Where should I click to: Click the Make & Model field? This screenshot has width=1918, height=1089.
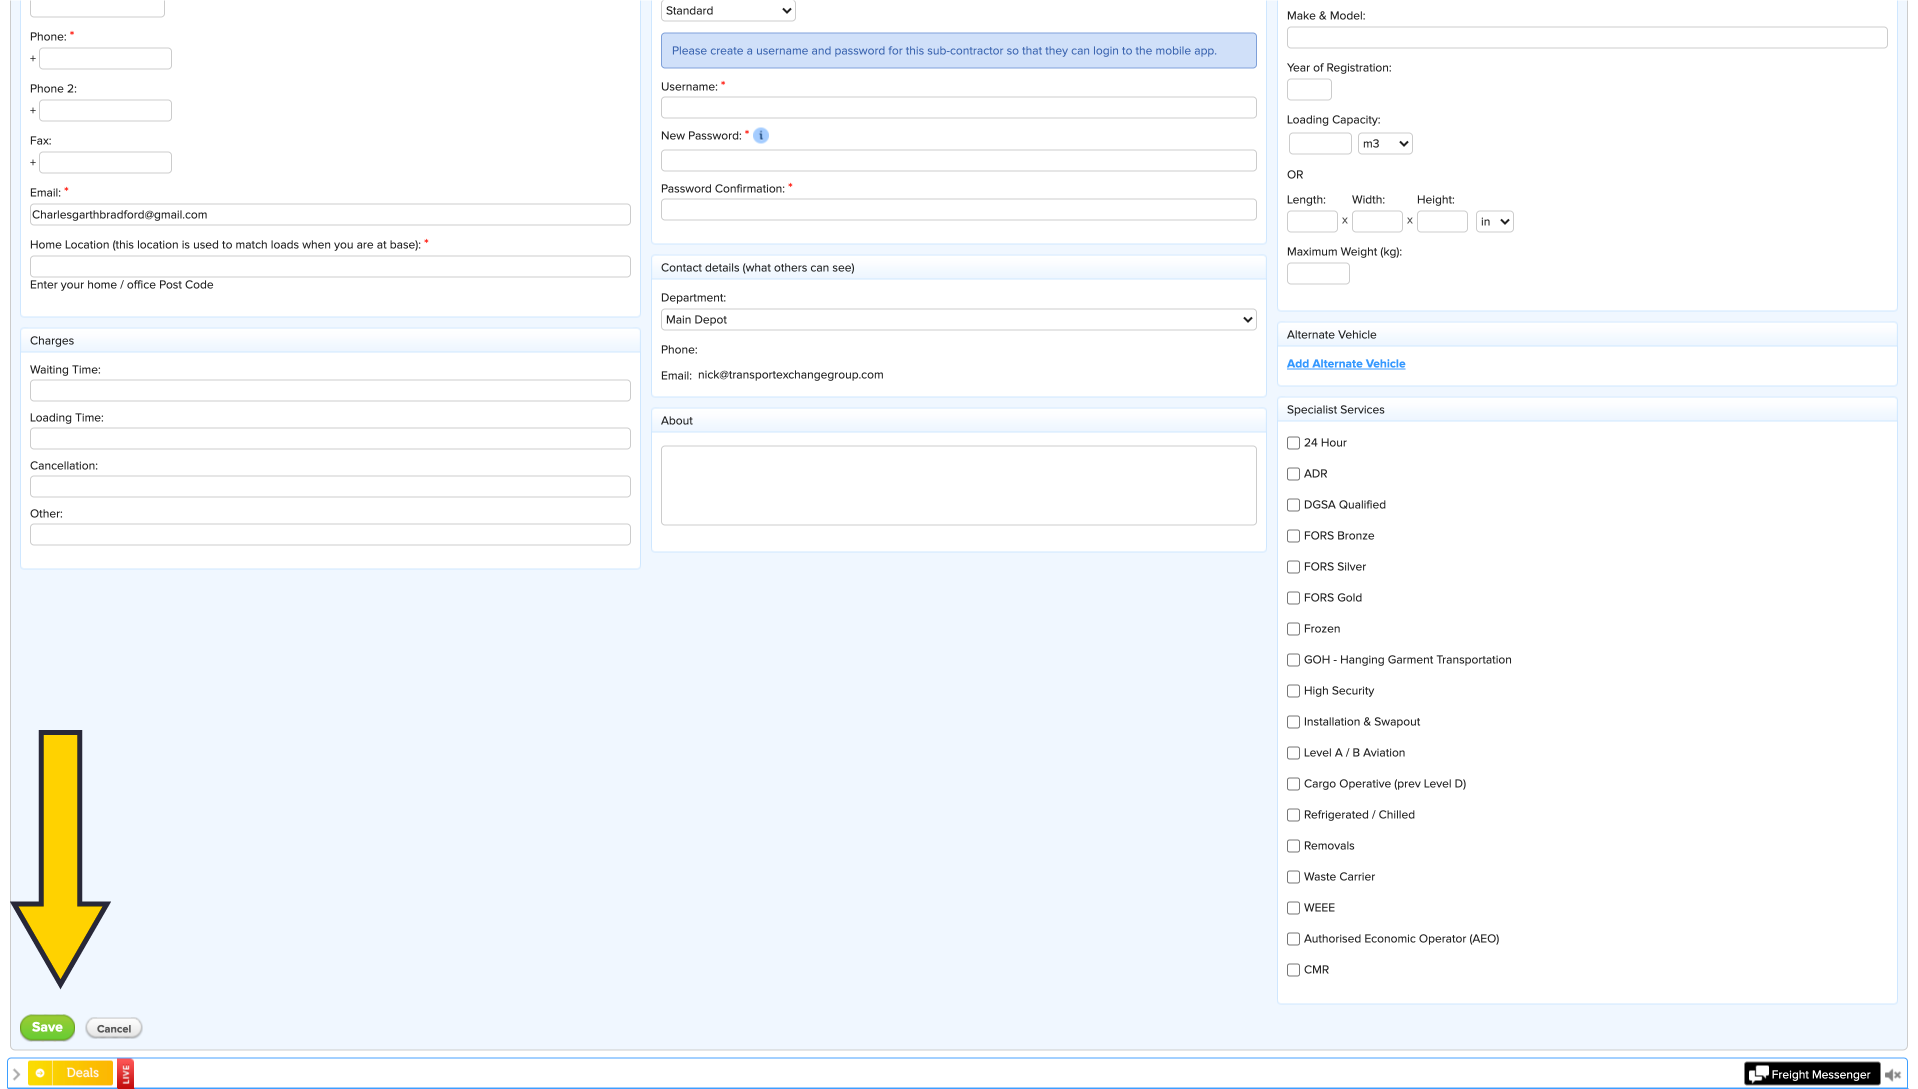(1586, 38)
